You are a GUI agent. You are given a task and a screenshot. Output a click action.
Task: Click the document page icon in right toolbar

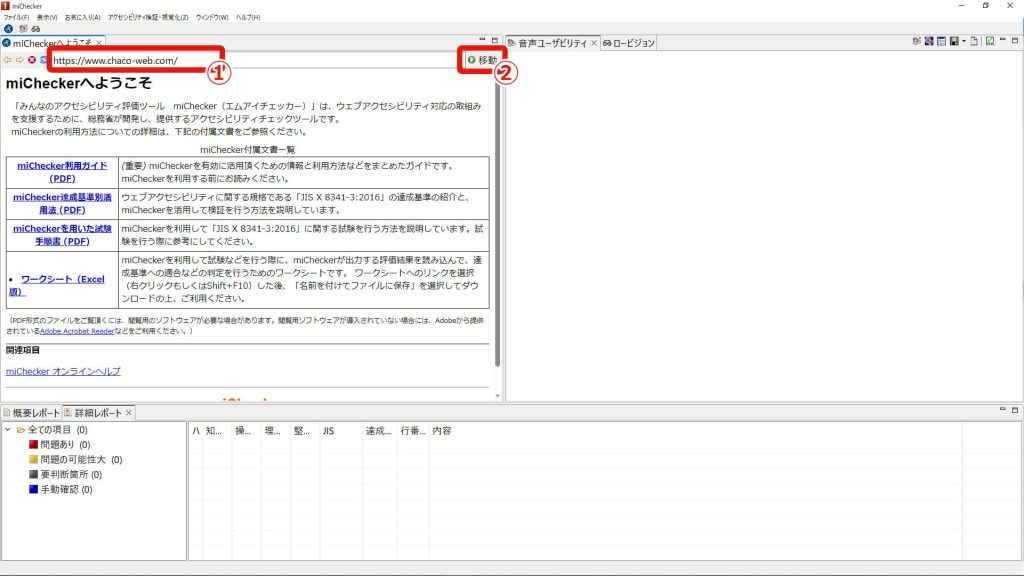(x=974, y=41)
